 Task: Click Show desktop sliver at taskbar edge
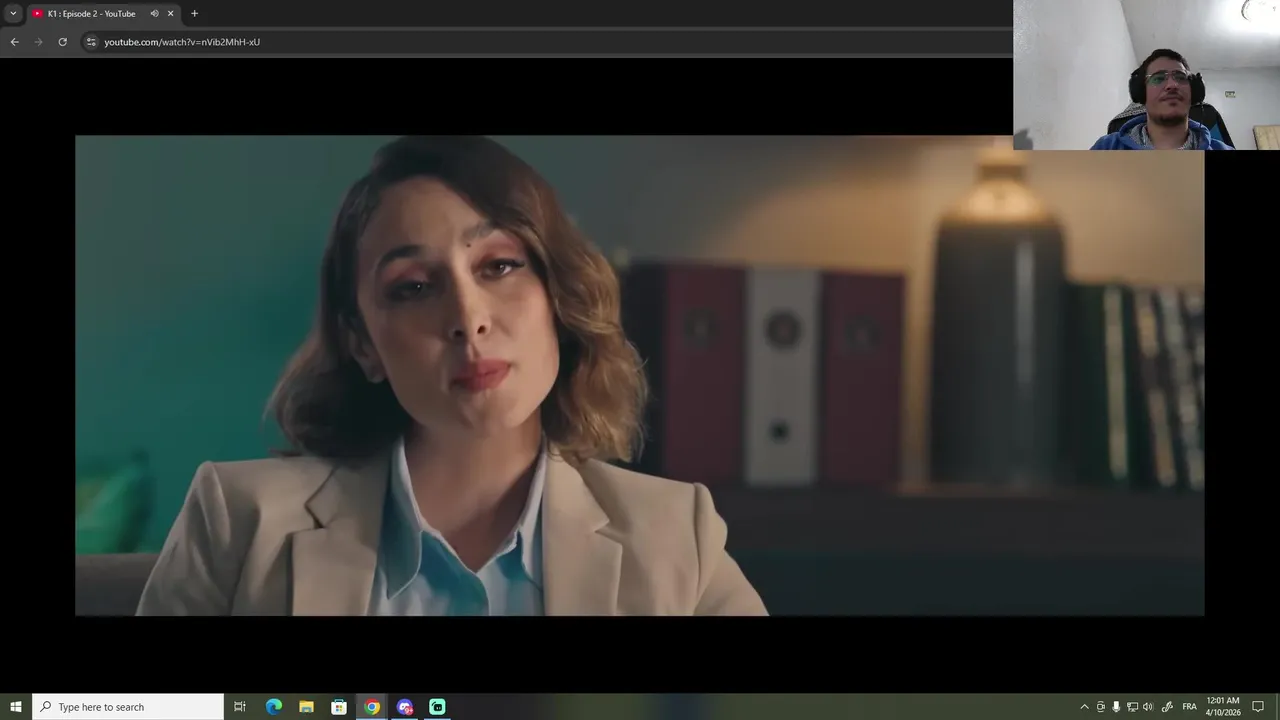tap(1278, 707)
